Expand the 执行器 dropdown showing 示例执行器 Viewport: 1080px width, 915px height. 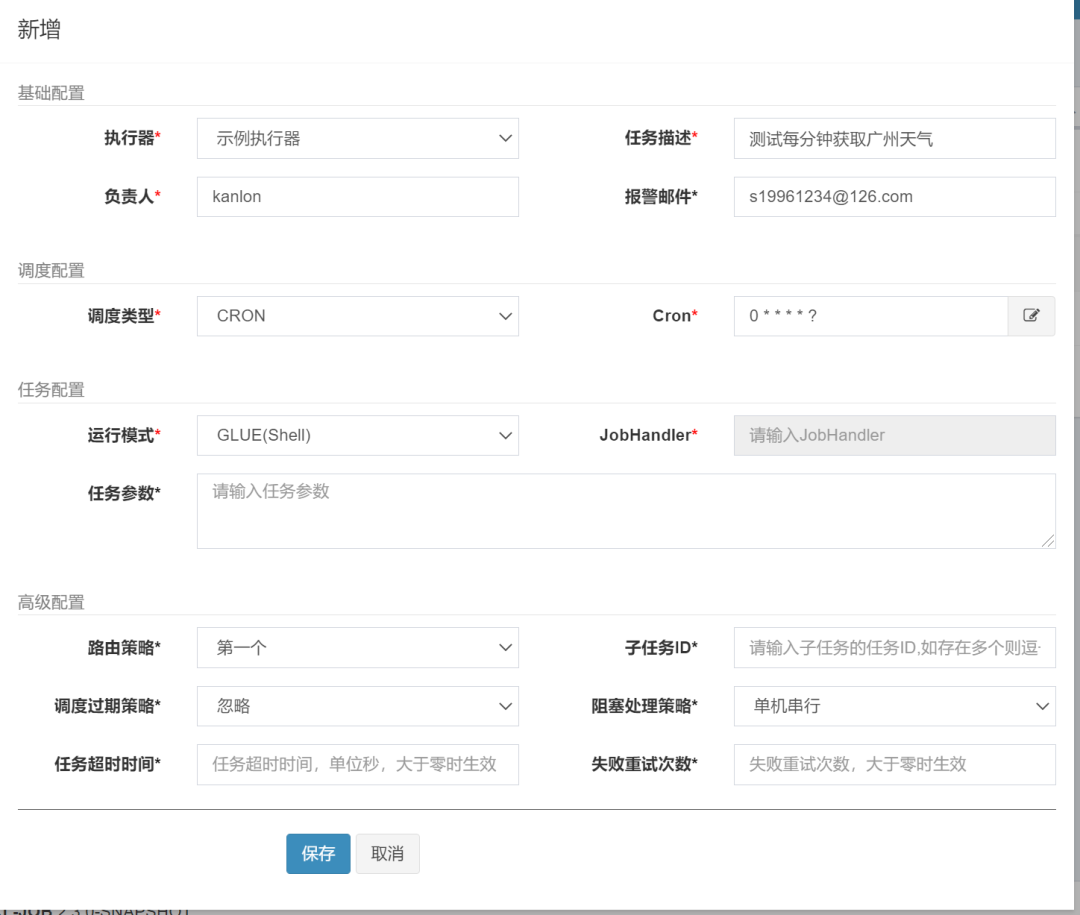coord(357,138)
